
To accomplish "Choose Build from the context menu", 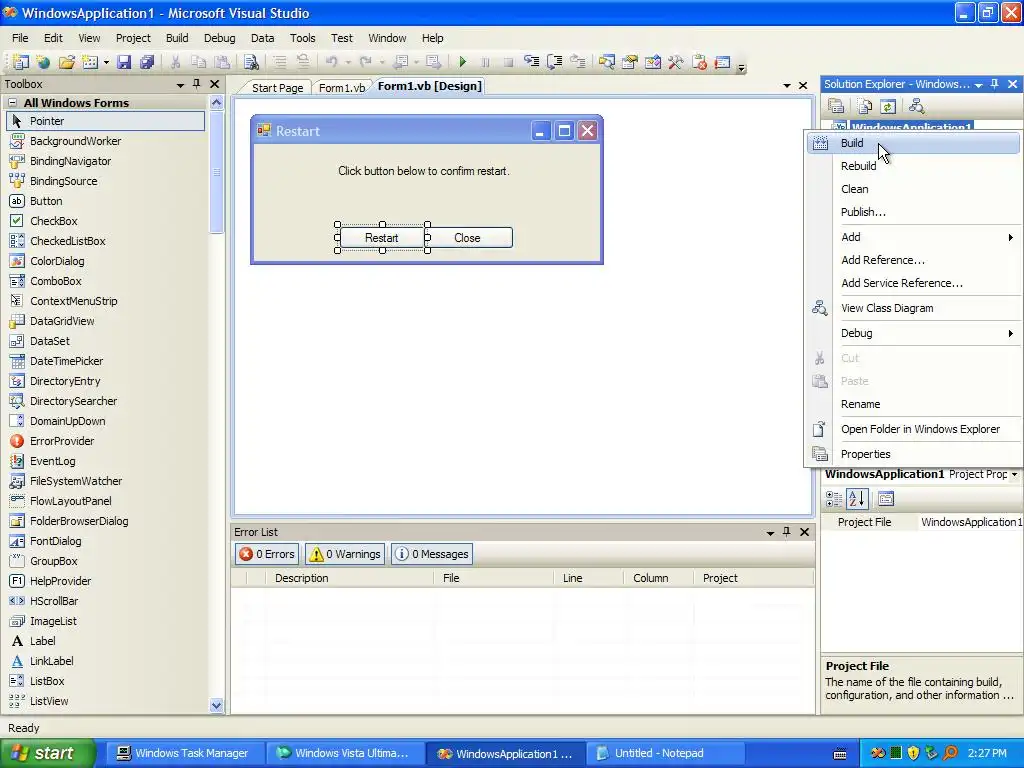I will [913, 143].
